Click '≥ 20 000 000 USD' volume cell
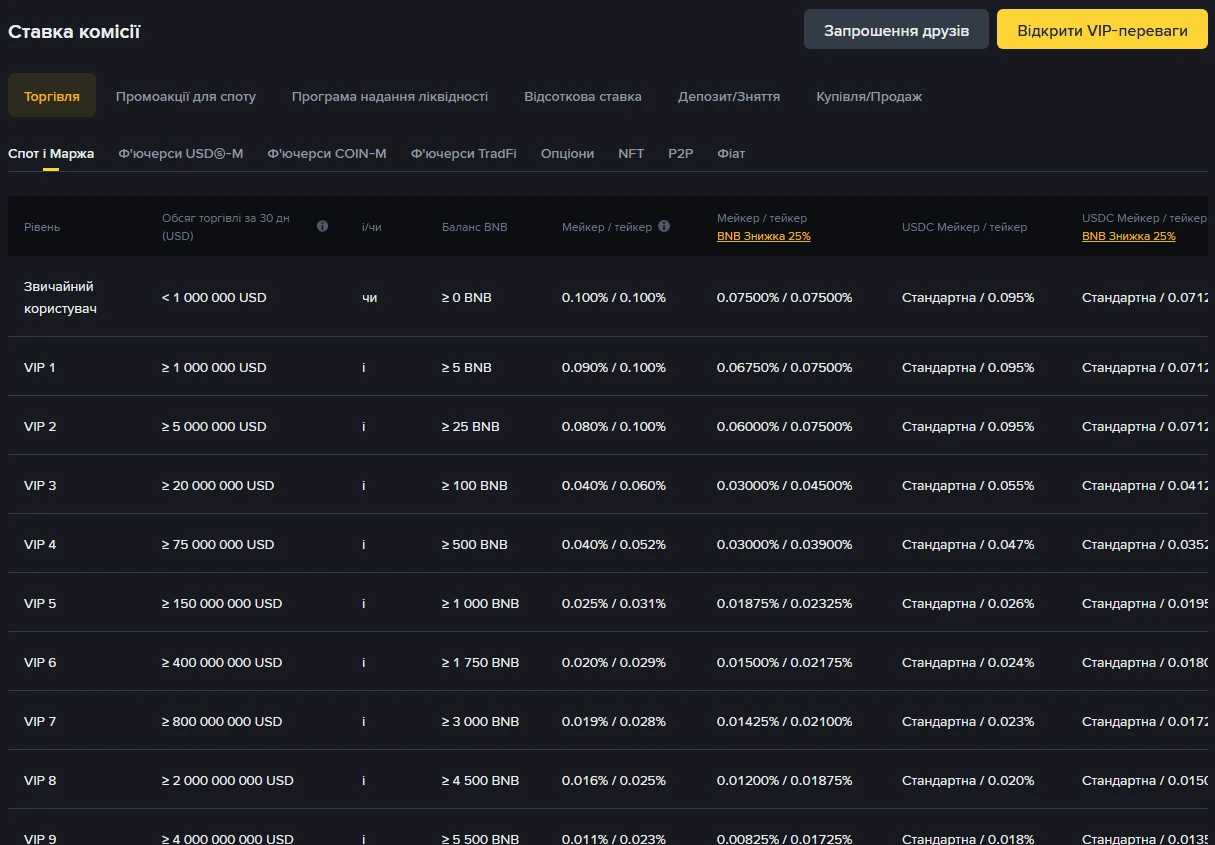The image size is (1215, 845). pyautogui.click(x=218, y=485)
